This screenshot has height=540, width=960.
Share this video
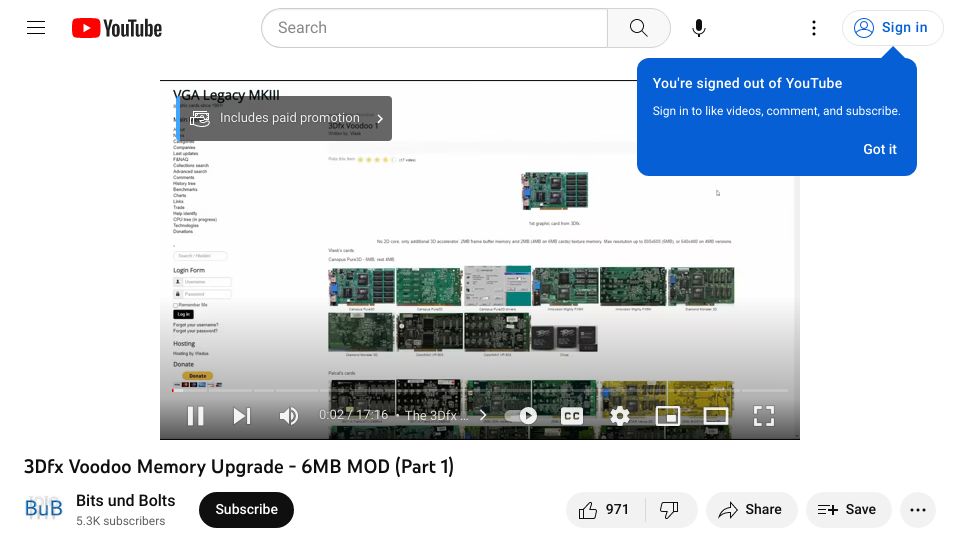coord(751,509)
